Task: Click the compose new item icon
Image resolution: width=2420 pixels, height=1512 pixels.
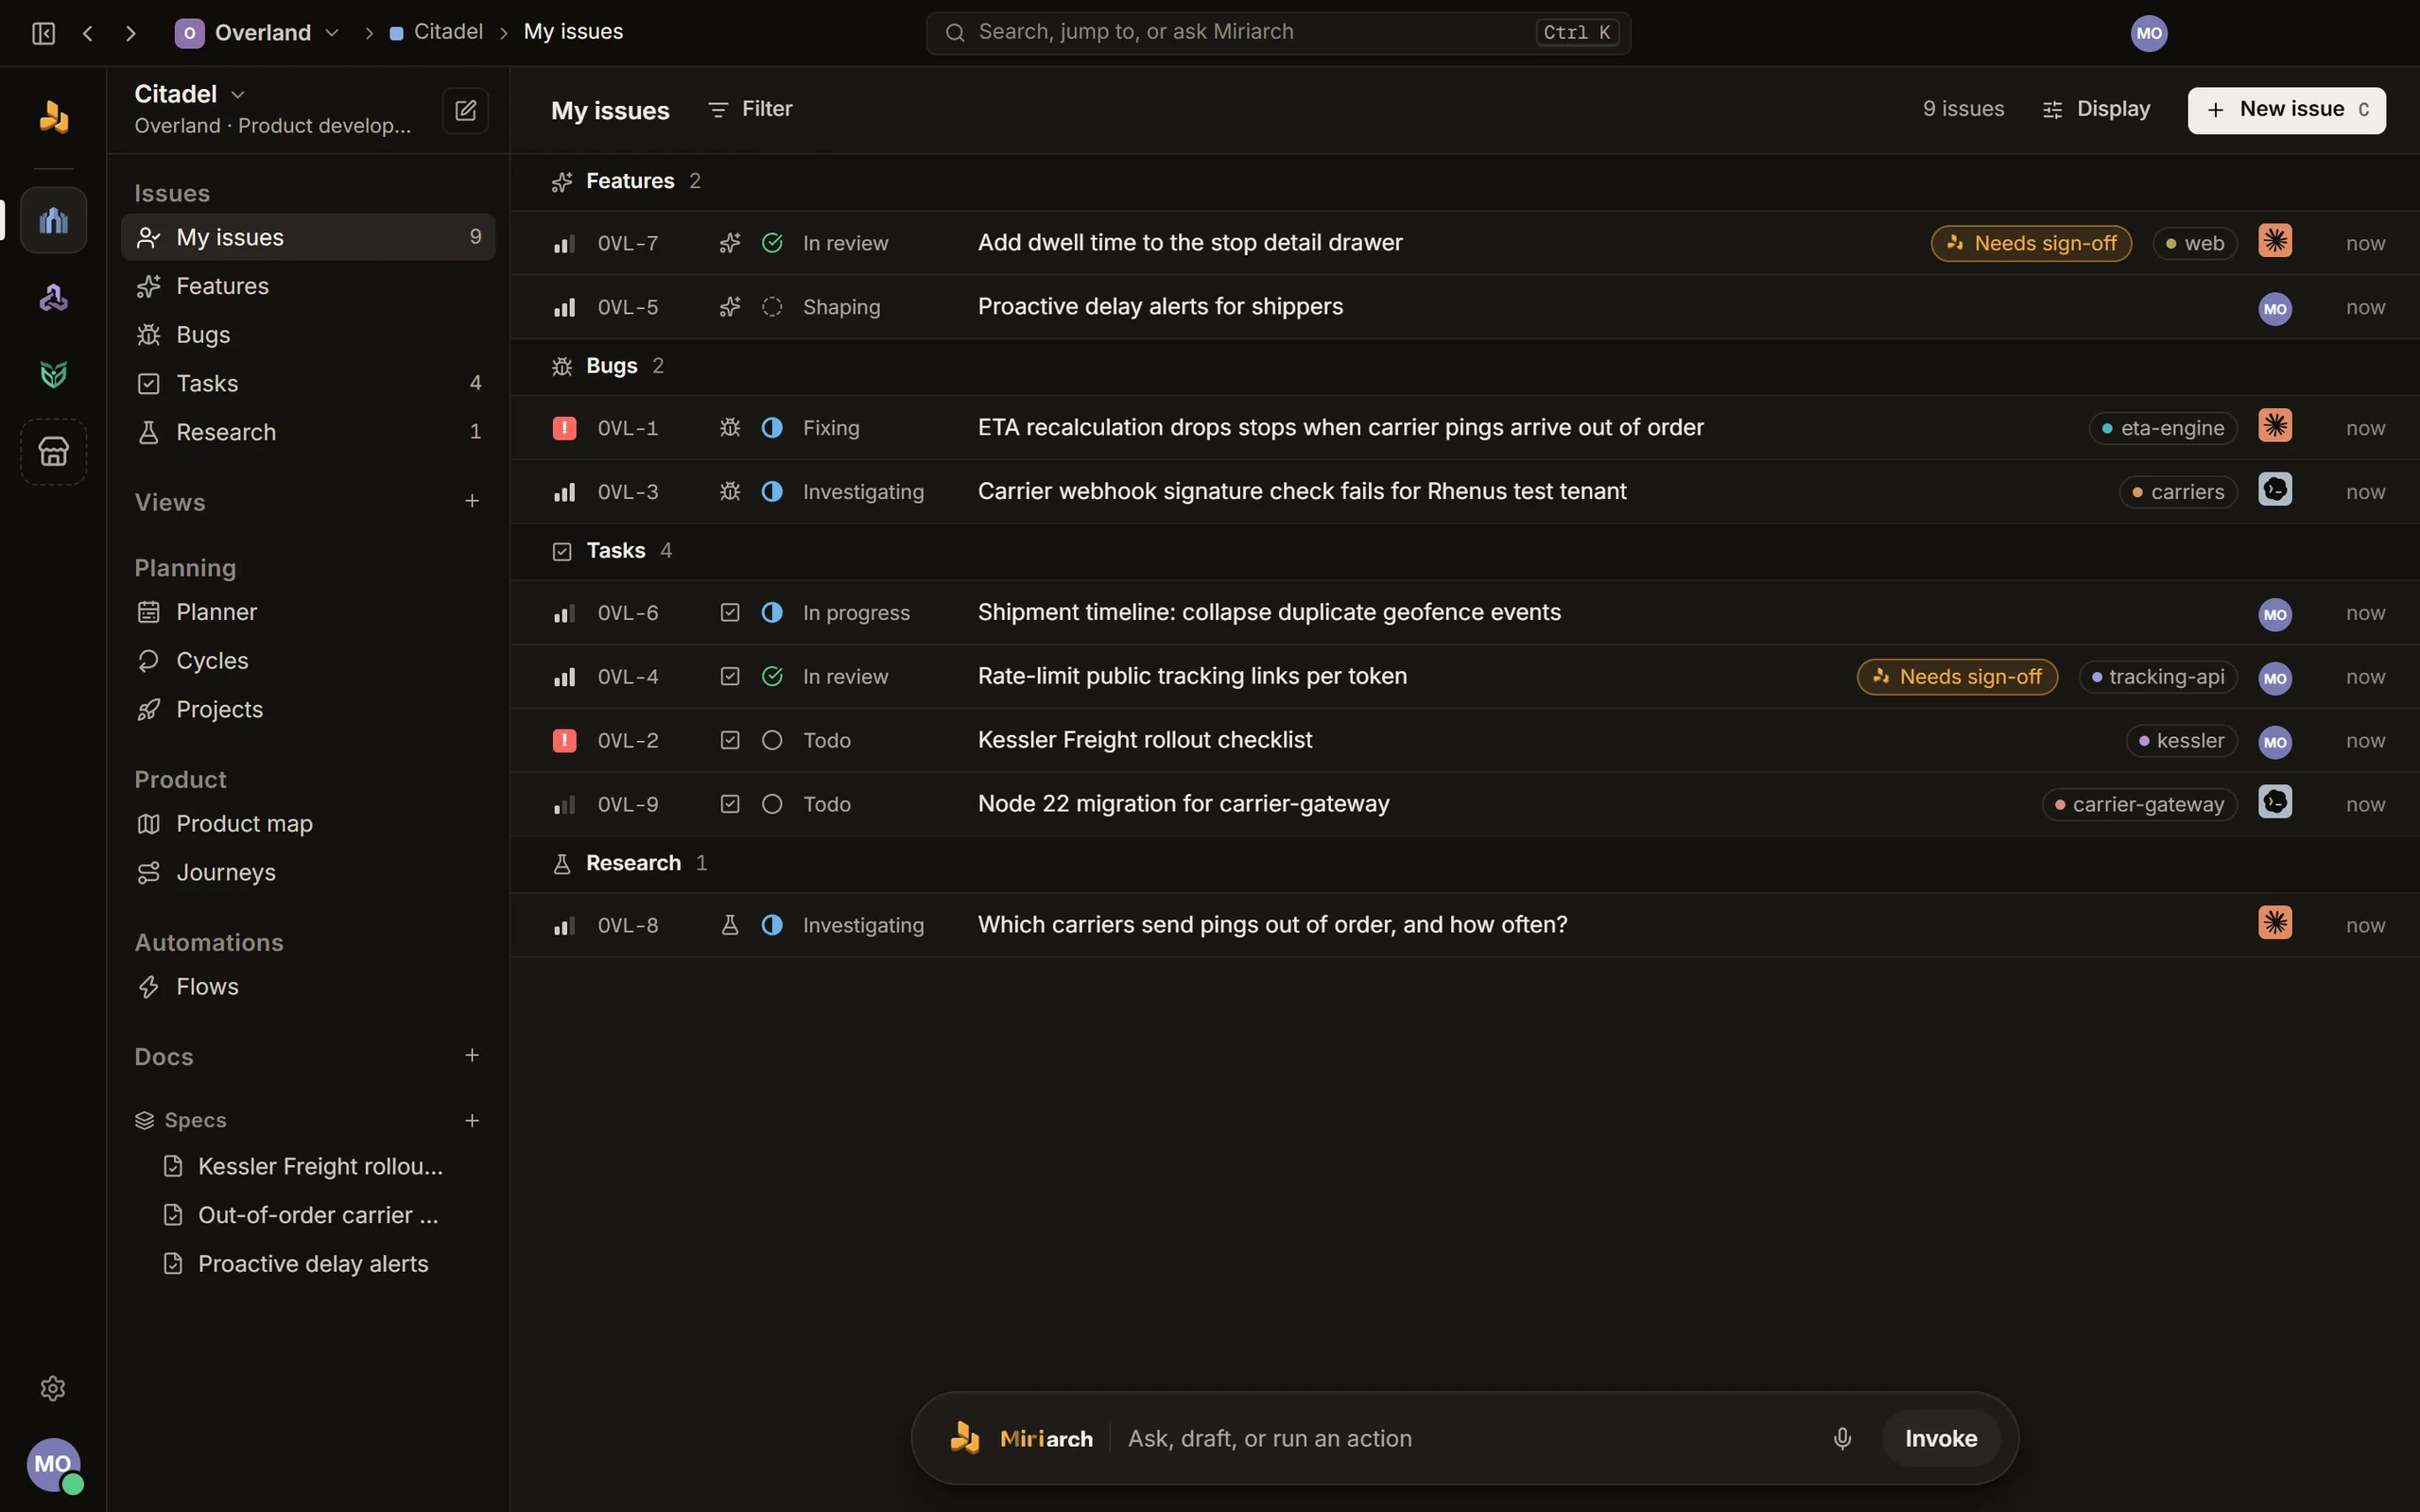Action: tap(465, 110)
